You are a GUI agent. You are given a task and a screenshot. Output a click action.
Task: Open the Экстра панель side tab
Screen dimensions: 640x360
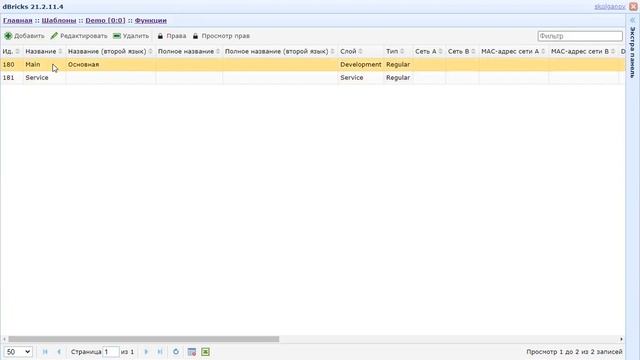pos(633,52)
